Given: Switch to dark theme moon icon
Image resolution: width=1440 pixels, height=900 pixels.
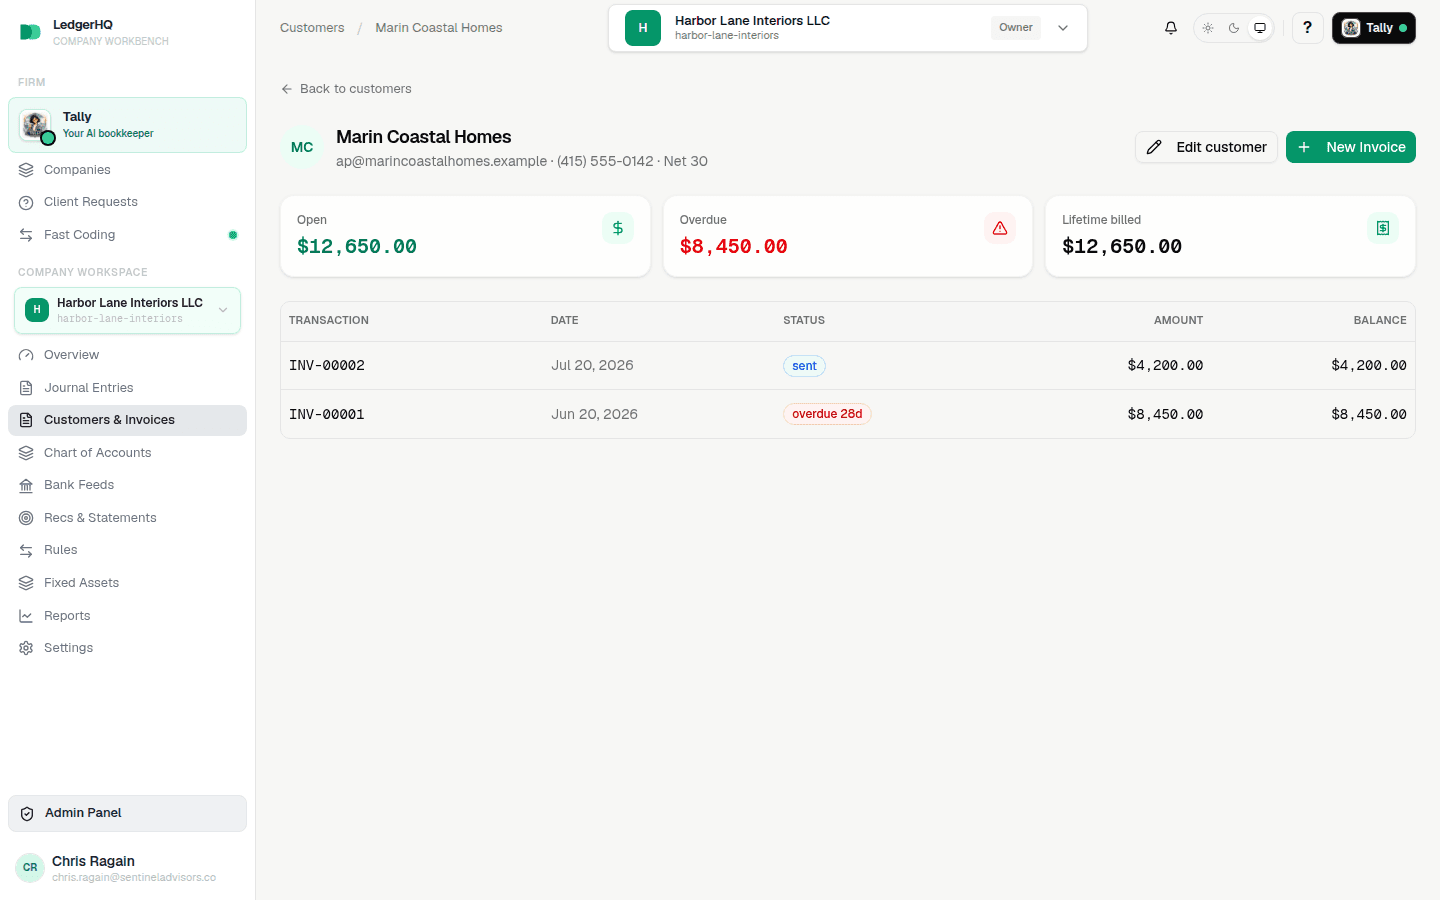Looking at the screenshot, I should click(1234, 28).
